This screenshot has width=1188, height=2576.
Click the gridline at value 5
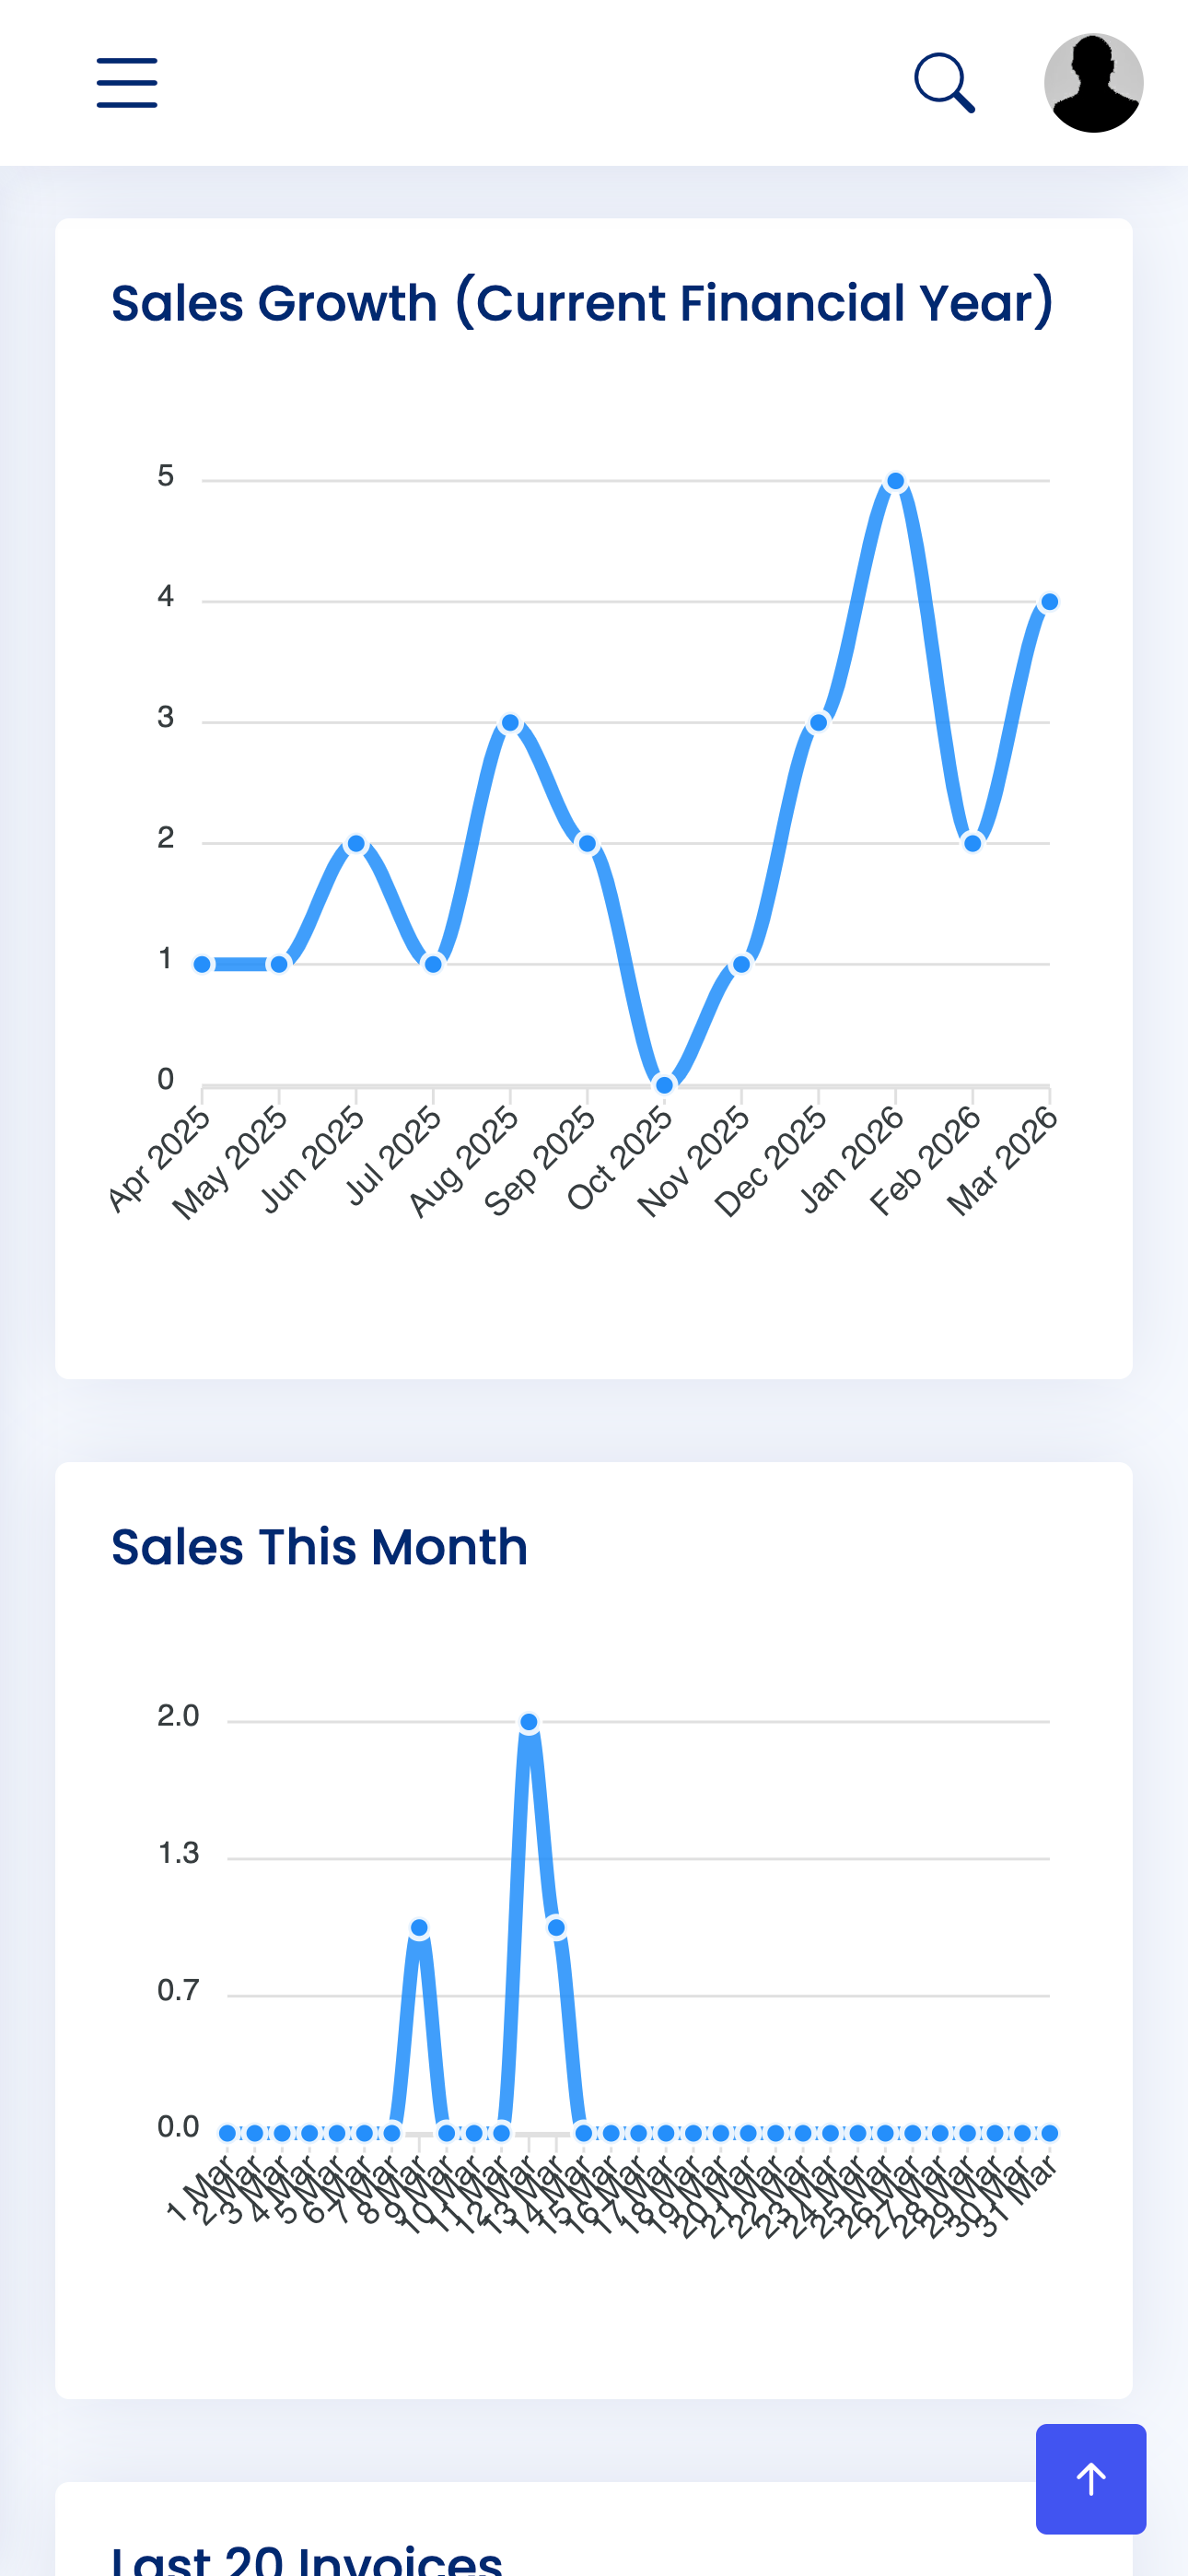(600, 478)
